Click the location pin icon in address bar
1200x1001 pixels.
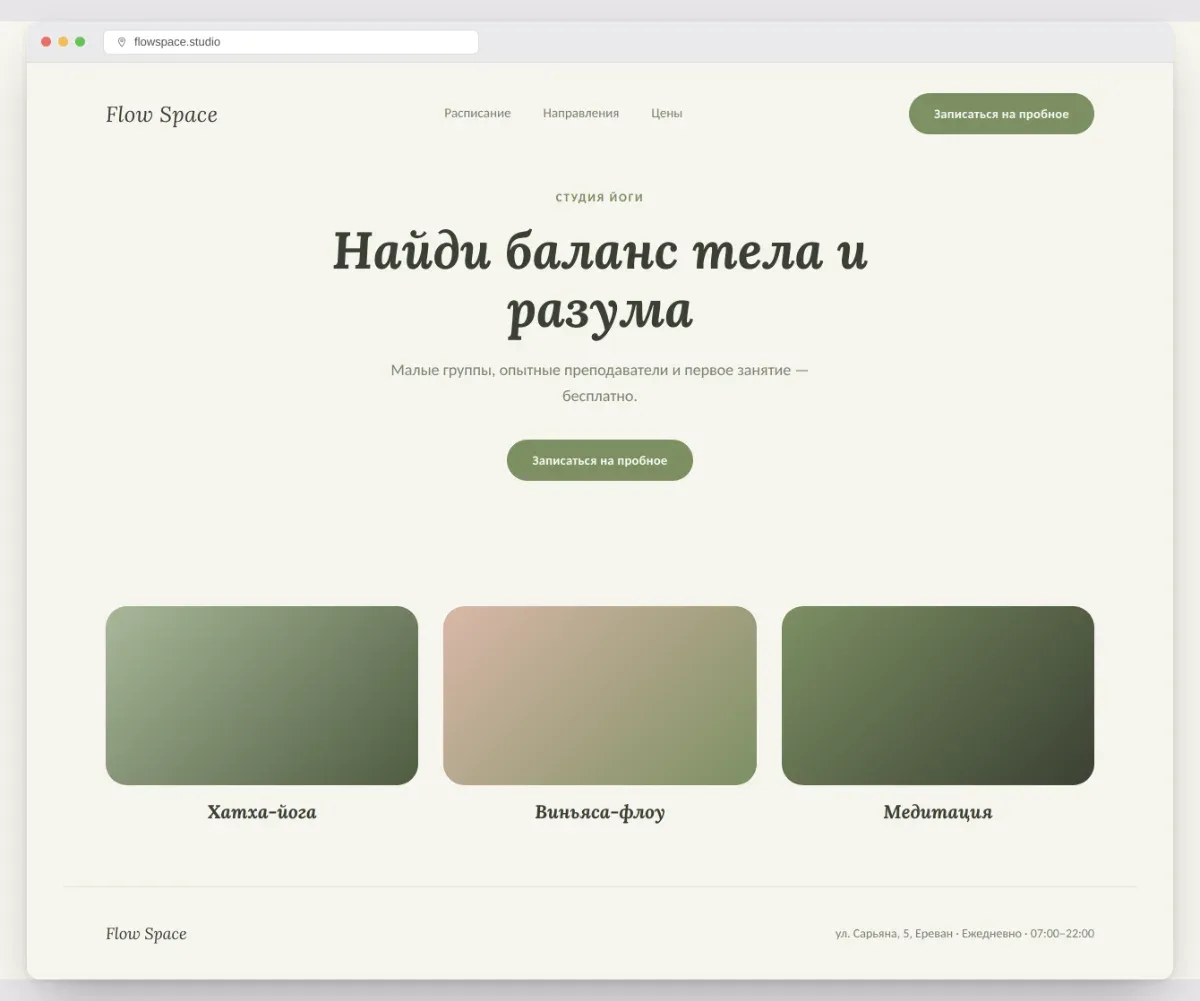pyautogui.click(x=122, y=42)
